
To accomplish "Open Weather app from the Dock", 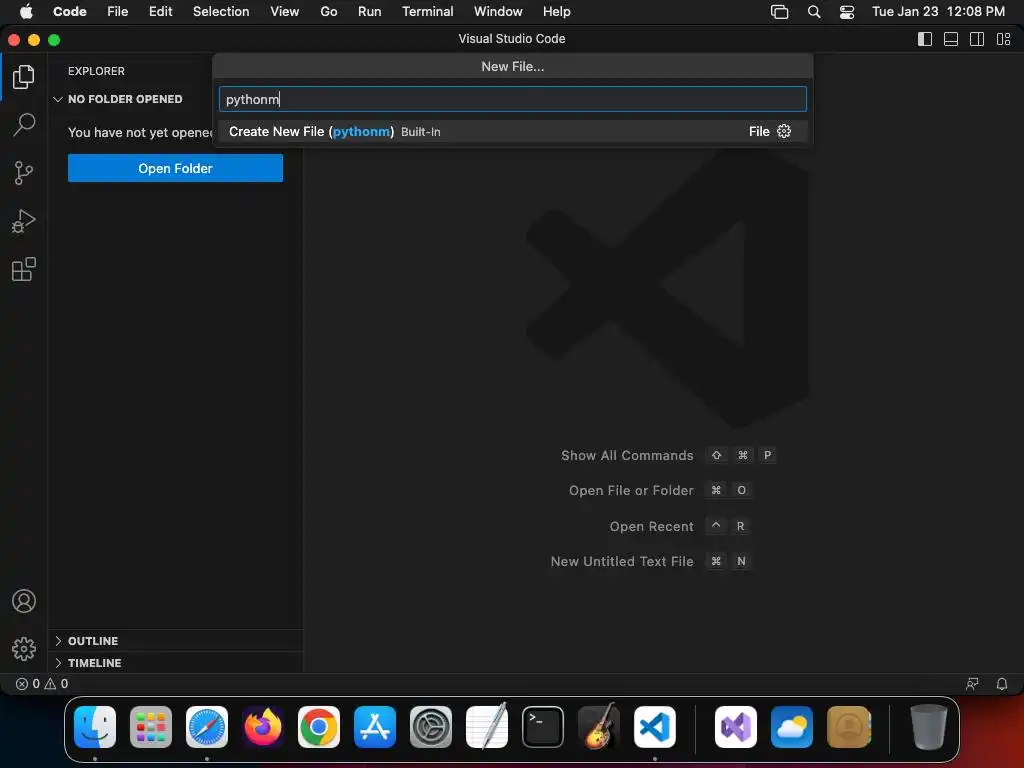I will (792, 727).
